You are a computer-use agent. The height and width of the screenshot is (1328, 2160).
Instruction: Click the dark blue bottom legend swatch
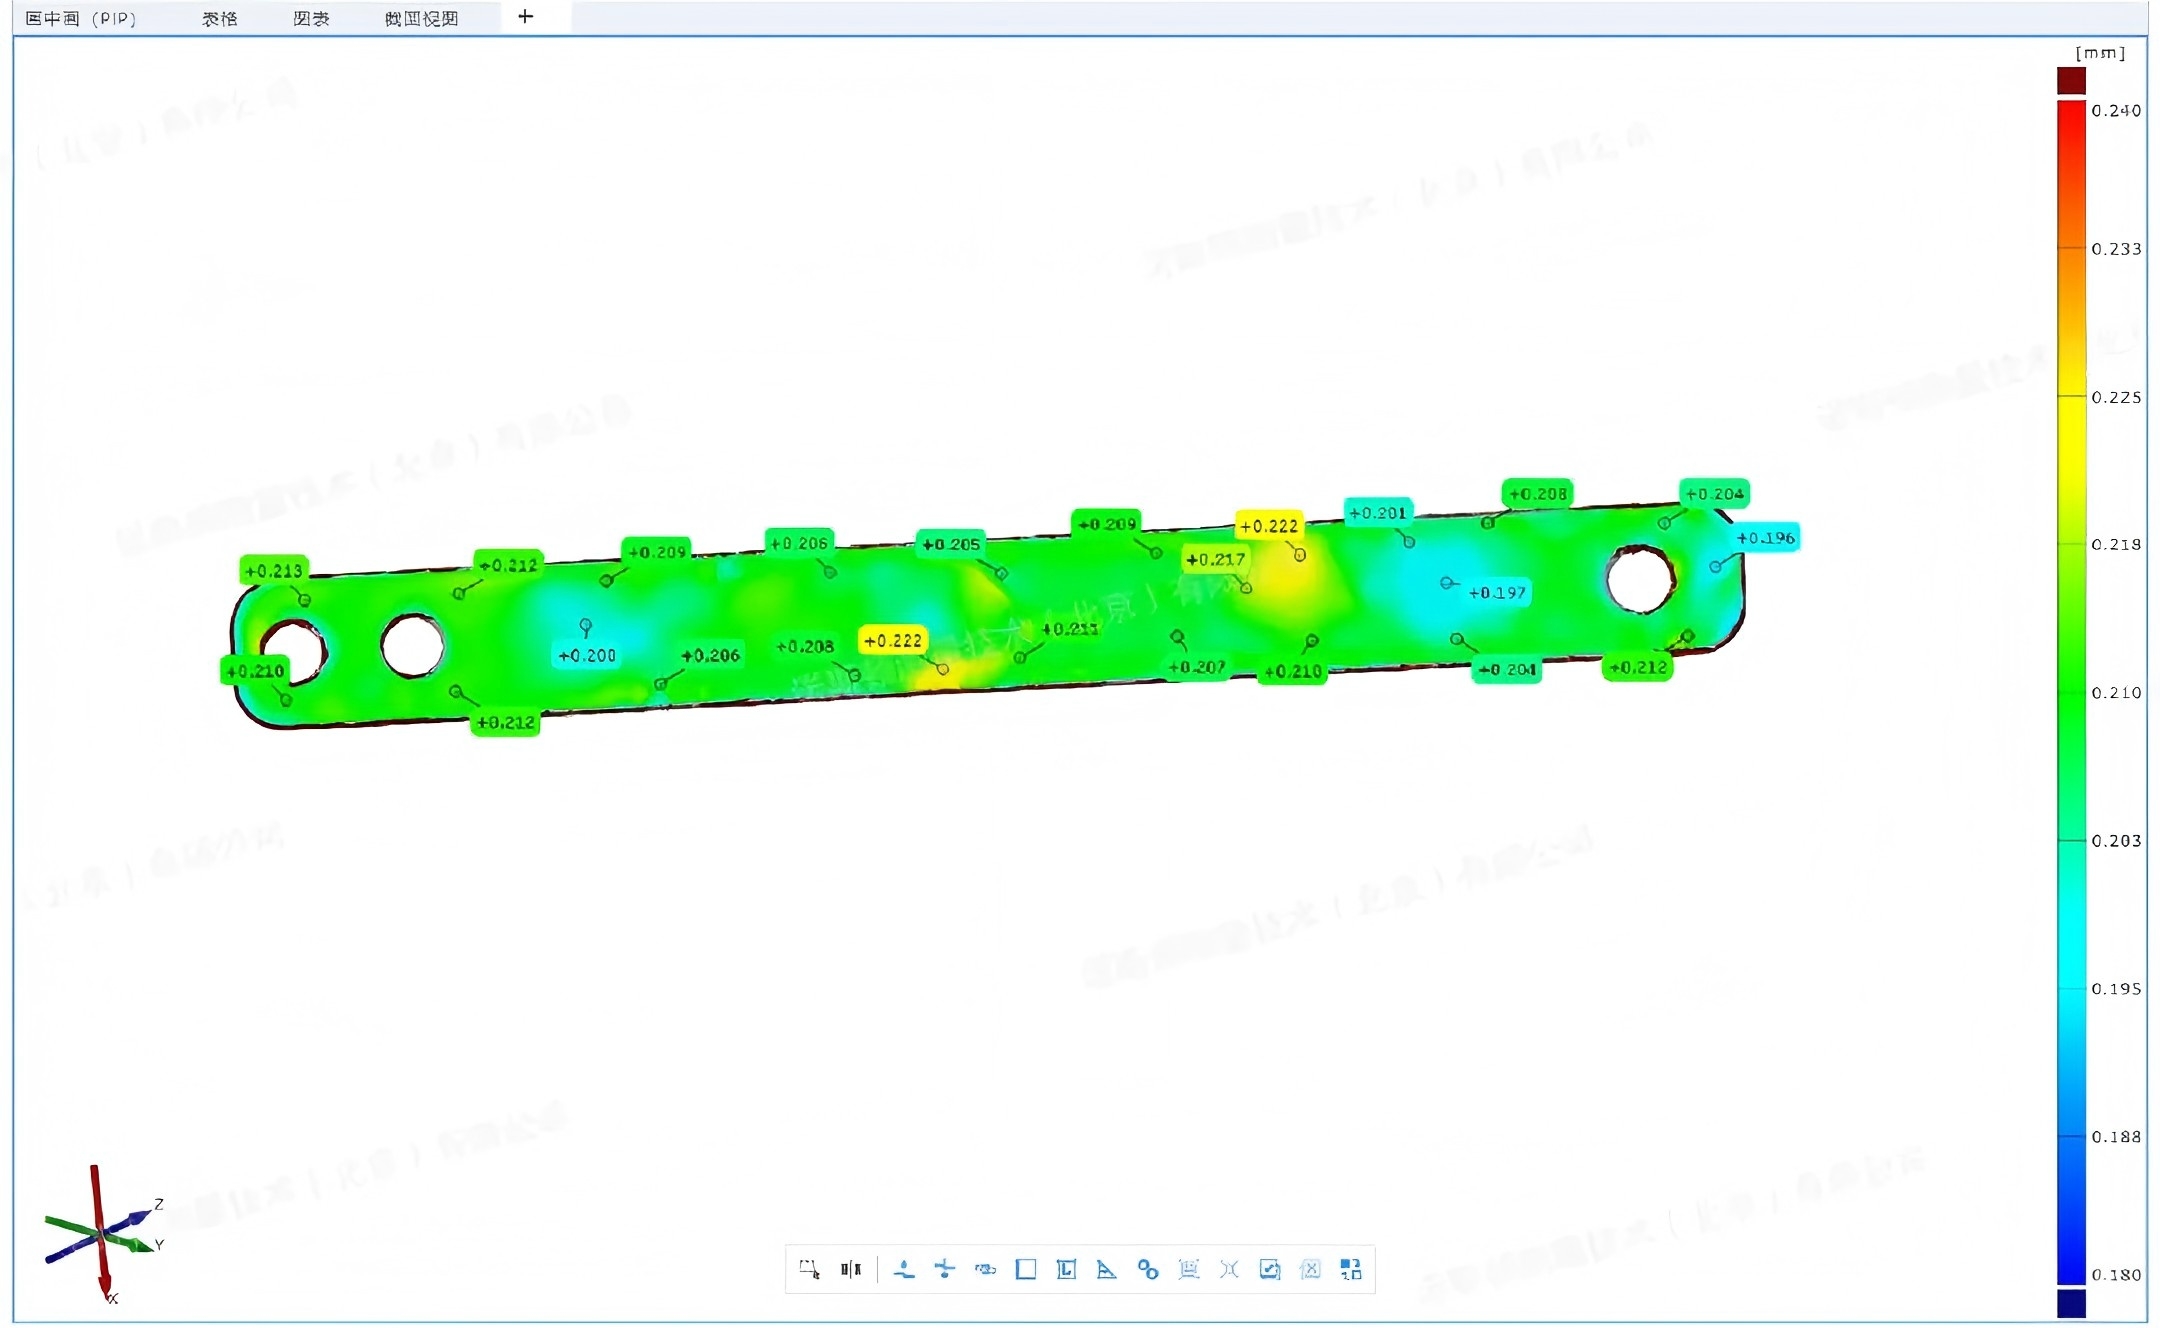coord(2071,1303)
